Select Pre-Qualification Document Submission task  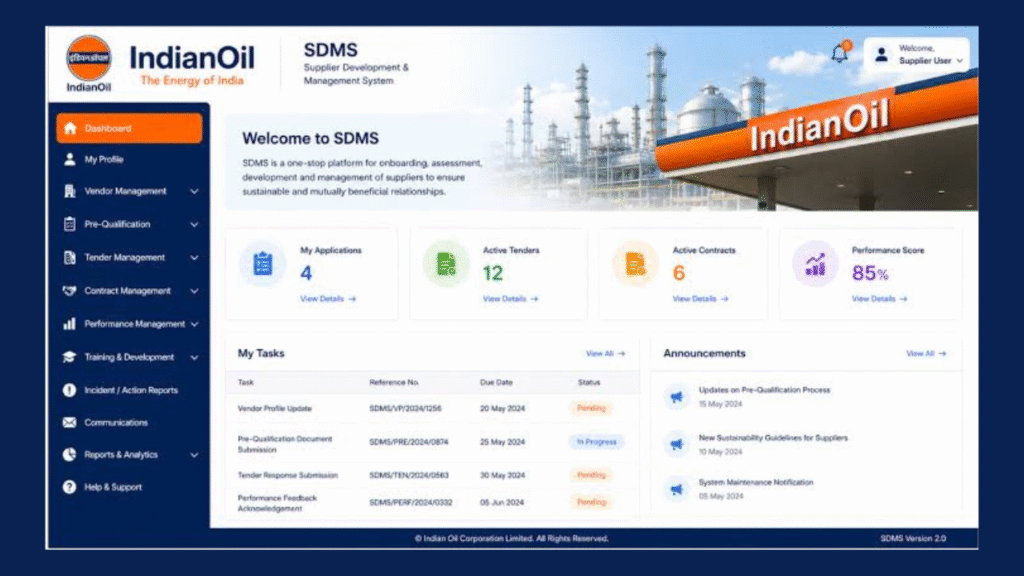pos(285,444)
